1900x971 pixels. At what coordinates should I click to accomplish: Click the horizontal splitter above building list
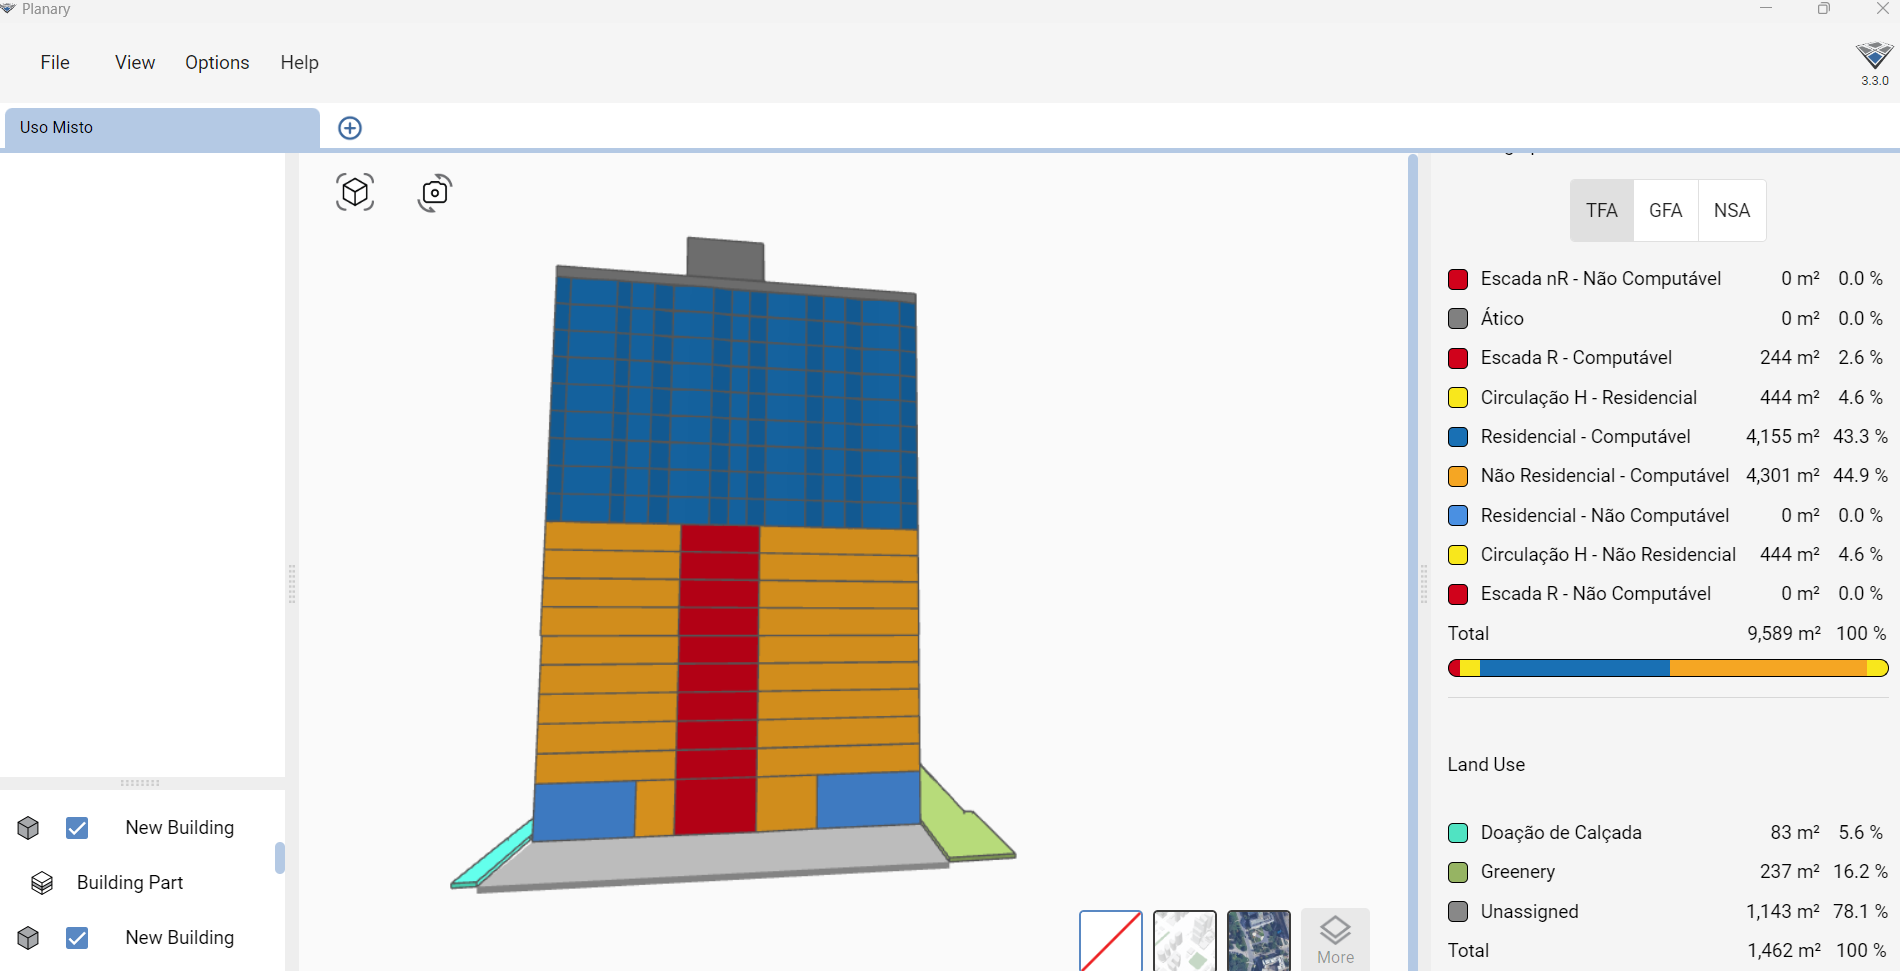coord(140,783)
